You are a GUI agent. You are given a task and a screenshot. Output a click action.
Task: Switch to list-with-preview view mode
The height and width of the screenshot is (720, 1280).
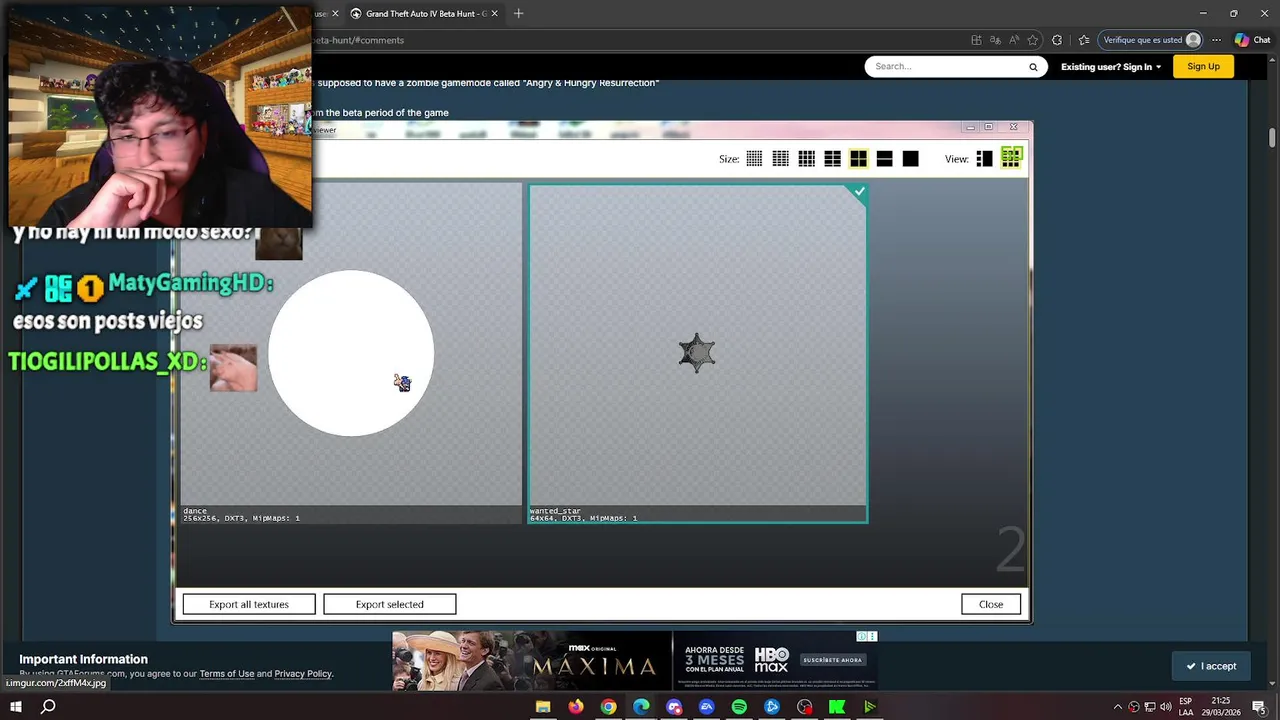pyautogui.click(x=984, y=159)
